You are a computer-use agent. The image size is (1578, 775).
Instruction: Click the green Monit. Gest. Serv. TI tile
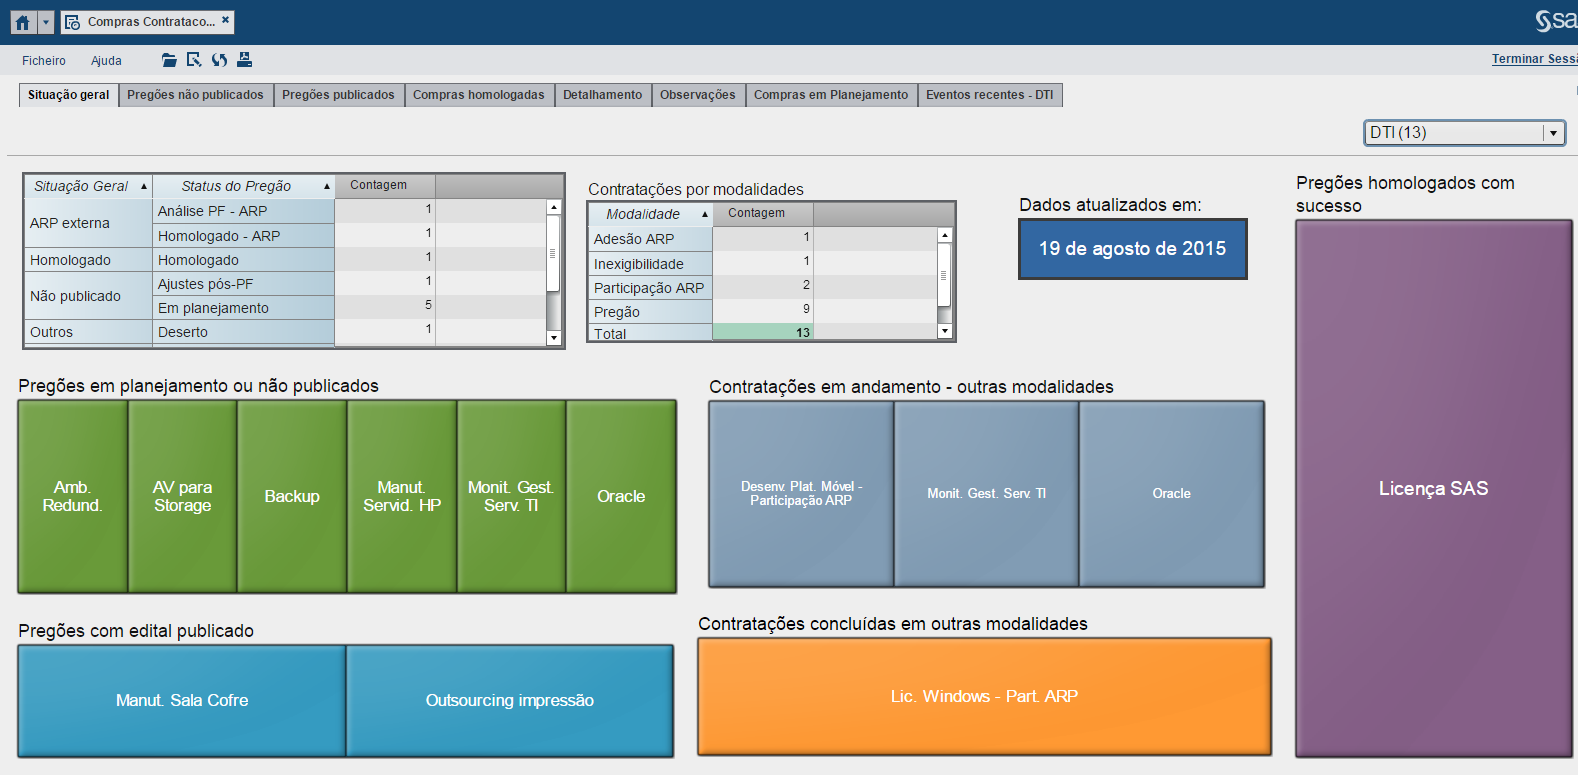(x=511, y=496)
